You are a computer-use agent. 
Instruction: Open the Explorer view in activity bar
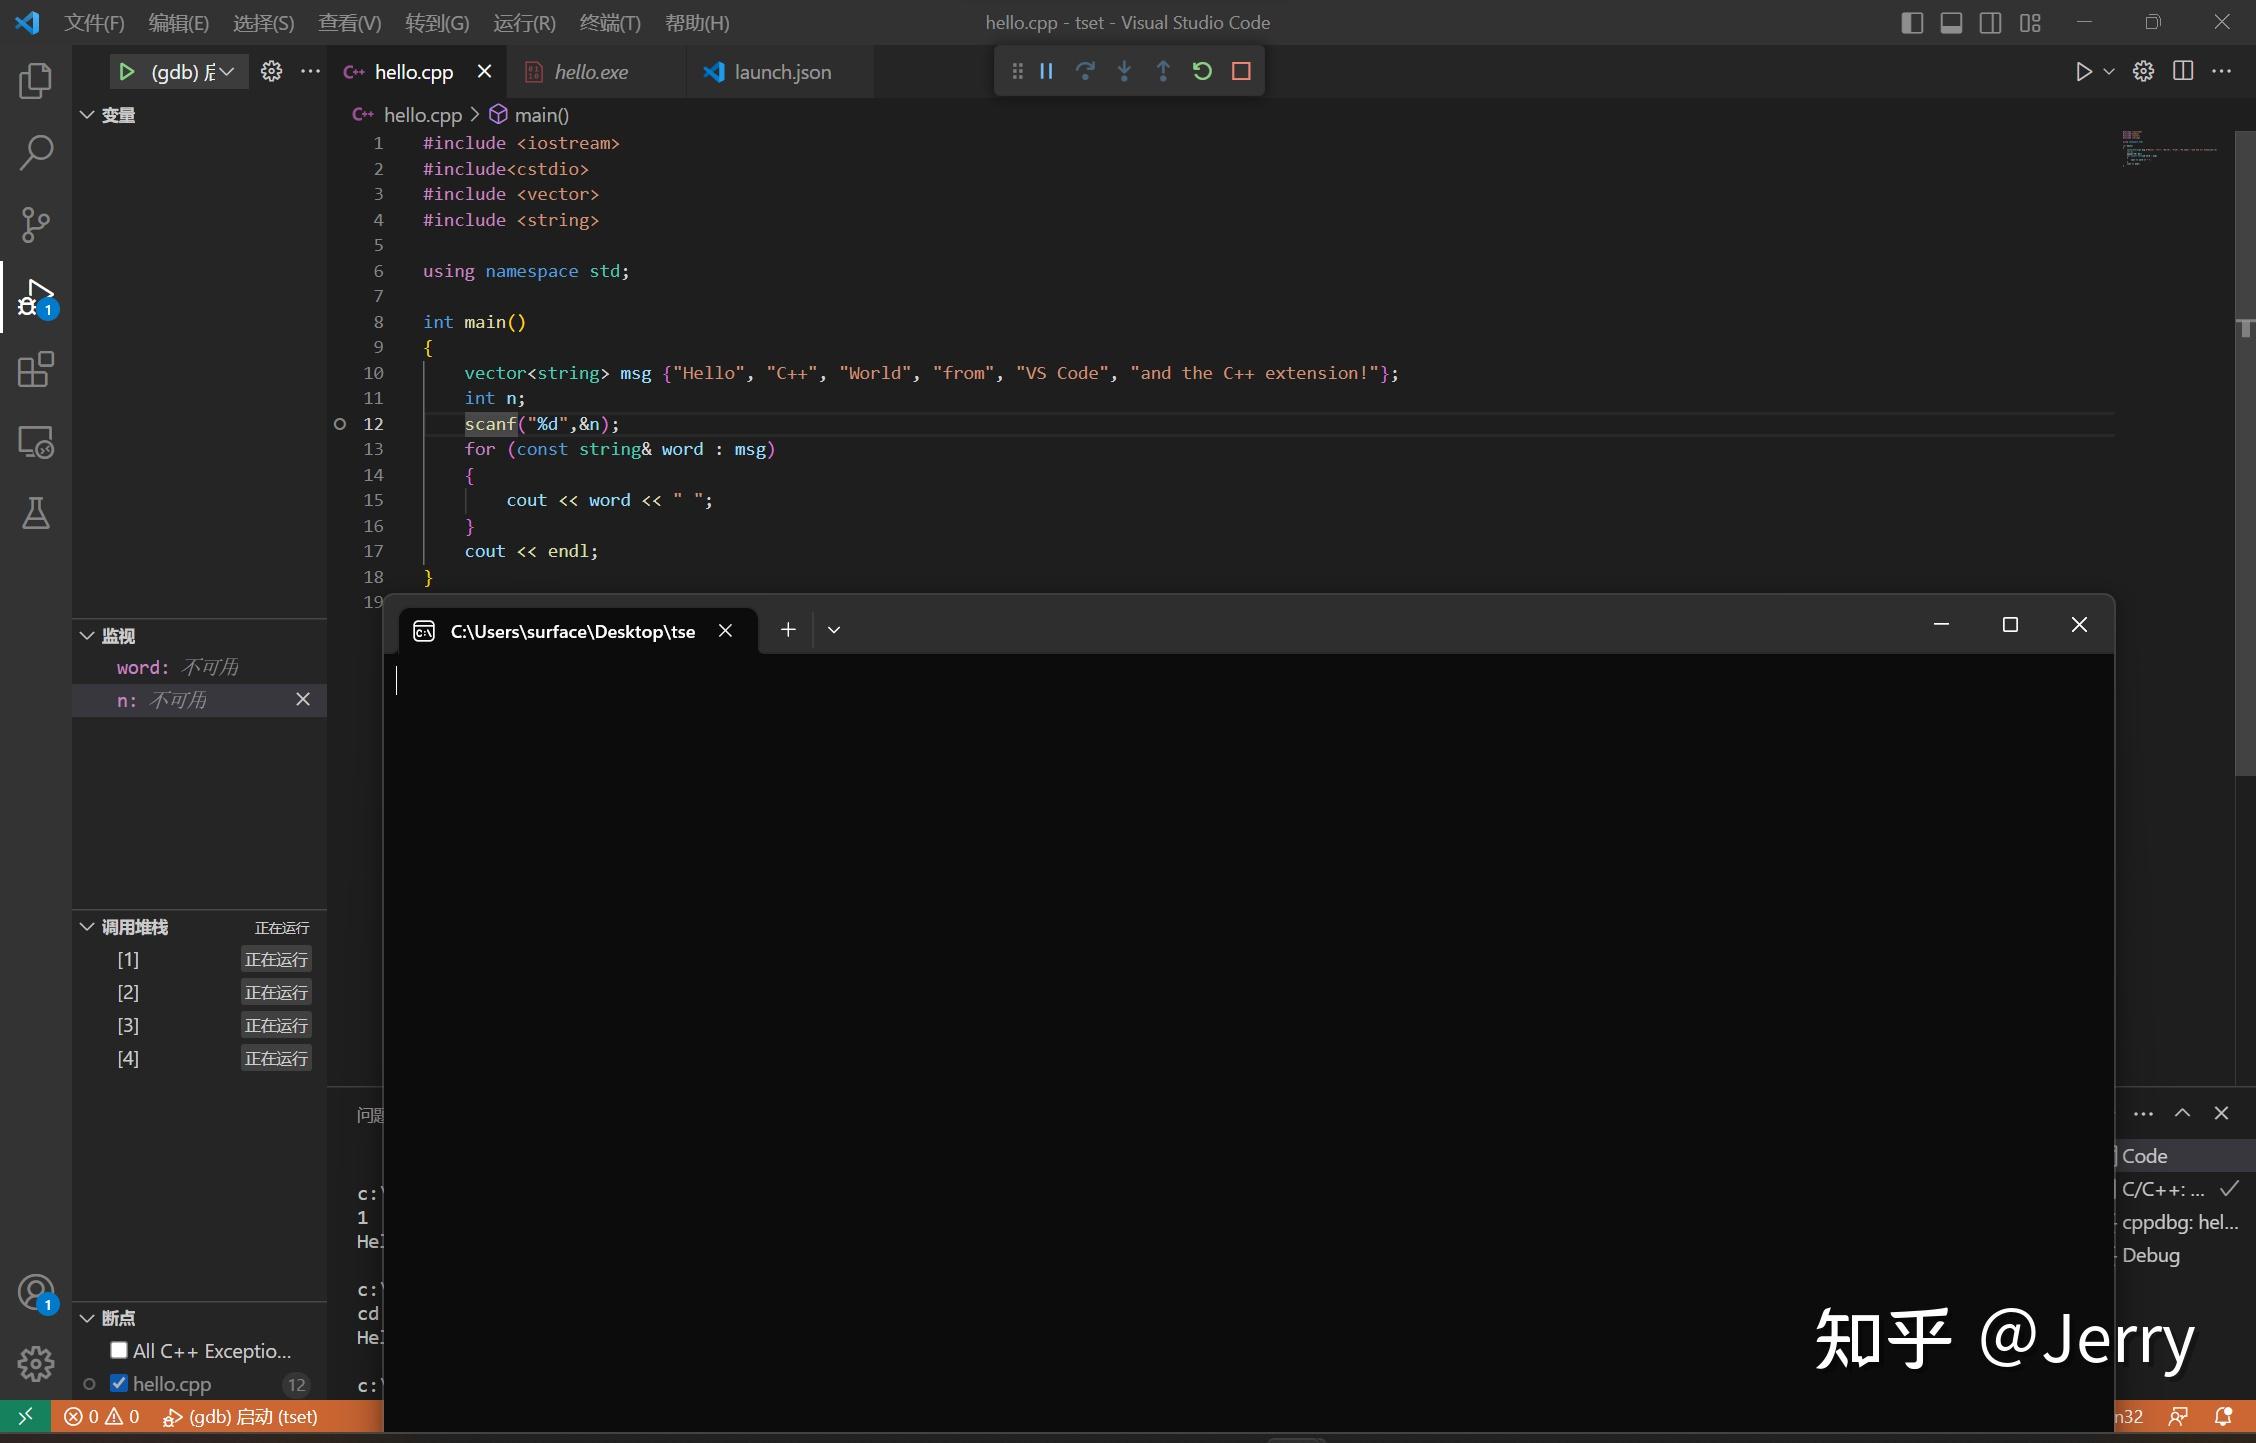click(x=36, y=80)
